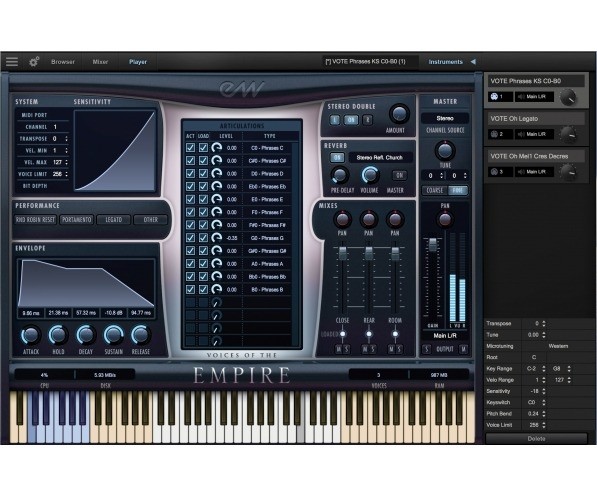Screen dimensions: 597x497
Task: Click the Stereo Double Amount knob
Action: tap(399, 114)
